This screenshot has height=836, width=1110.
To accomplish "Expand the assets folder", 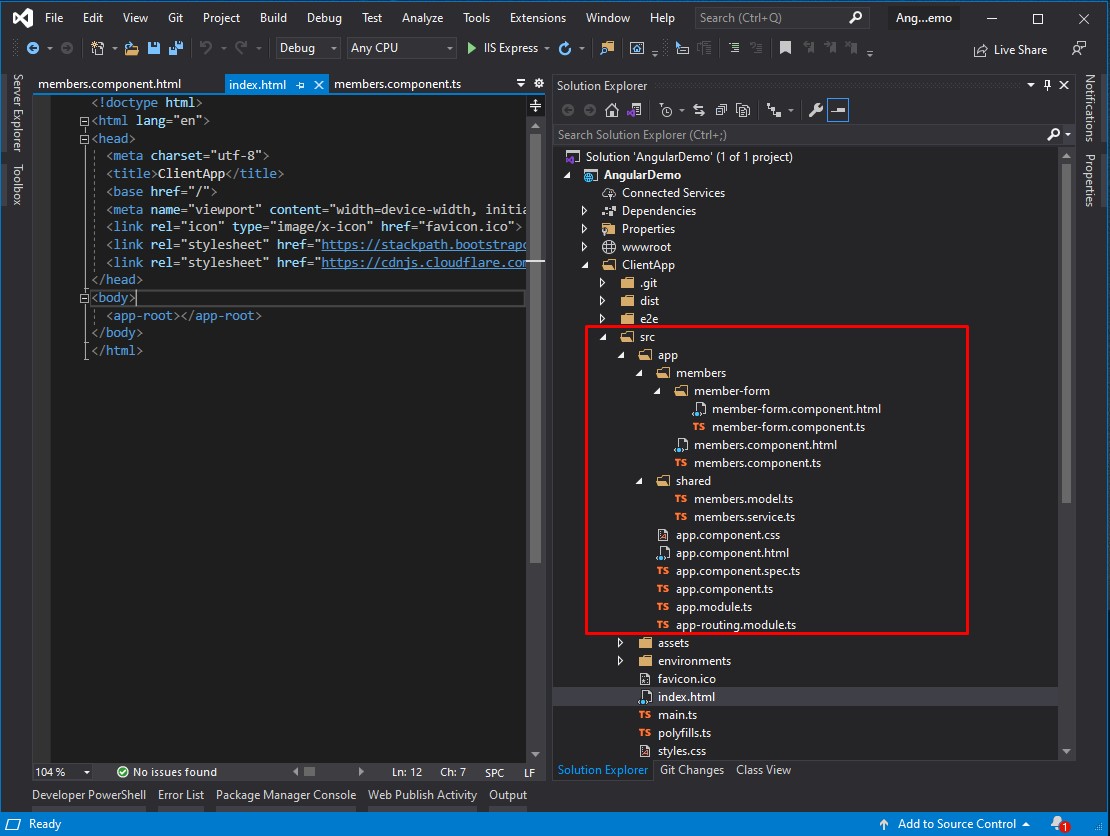I will click(621, 643).
